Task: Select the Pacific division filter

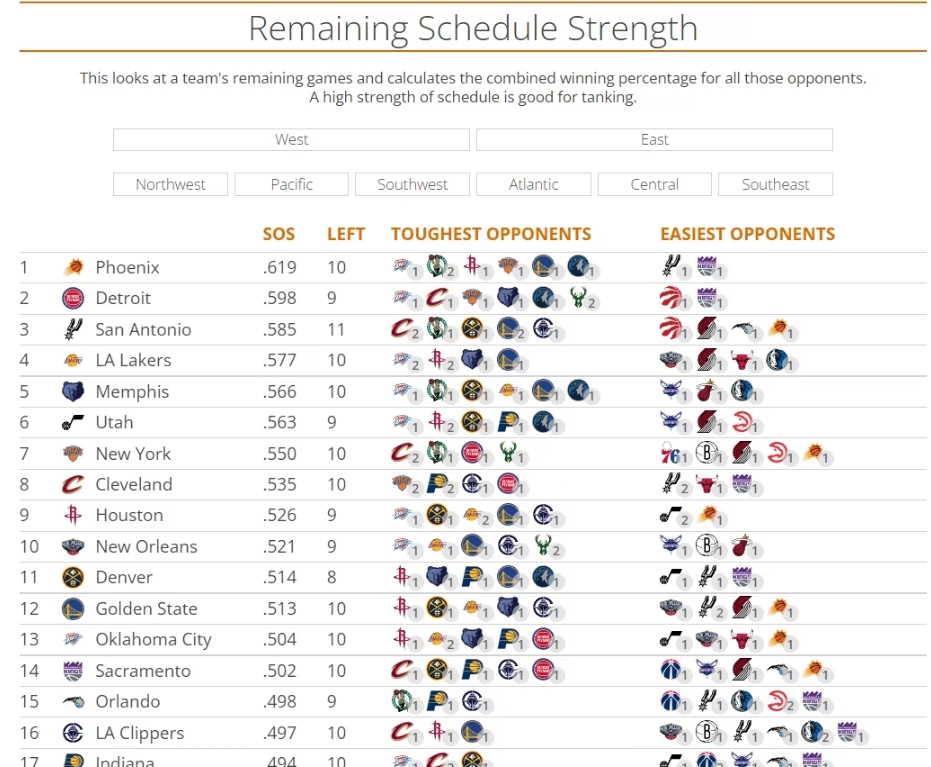Action: (291, 185)
